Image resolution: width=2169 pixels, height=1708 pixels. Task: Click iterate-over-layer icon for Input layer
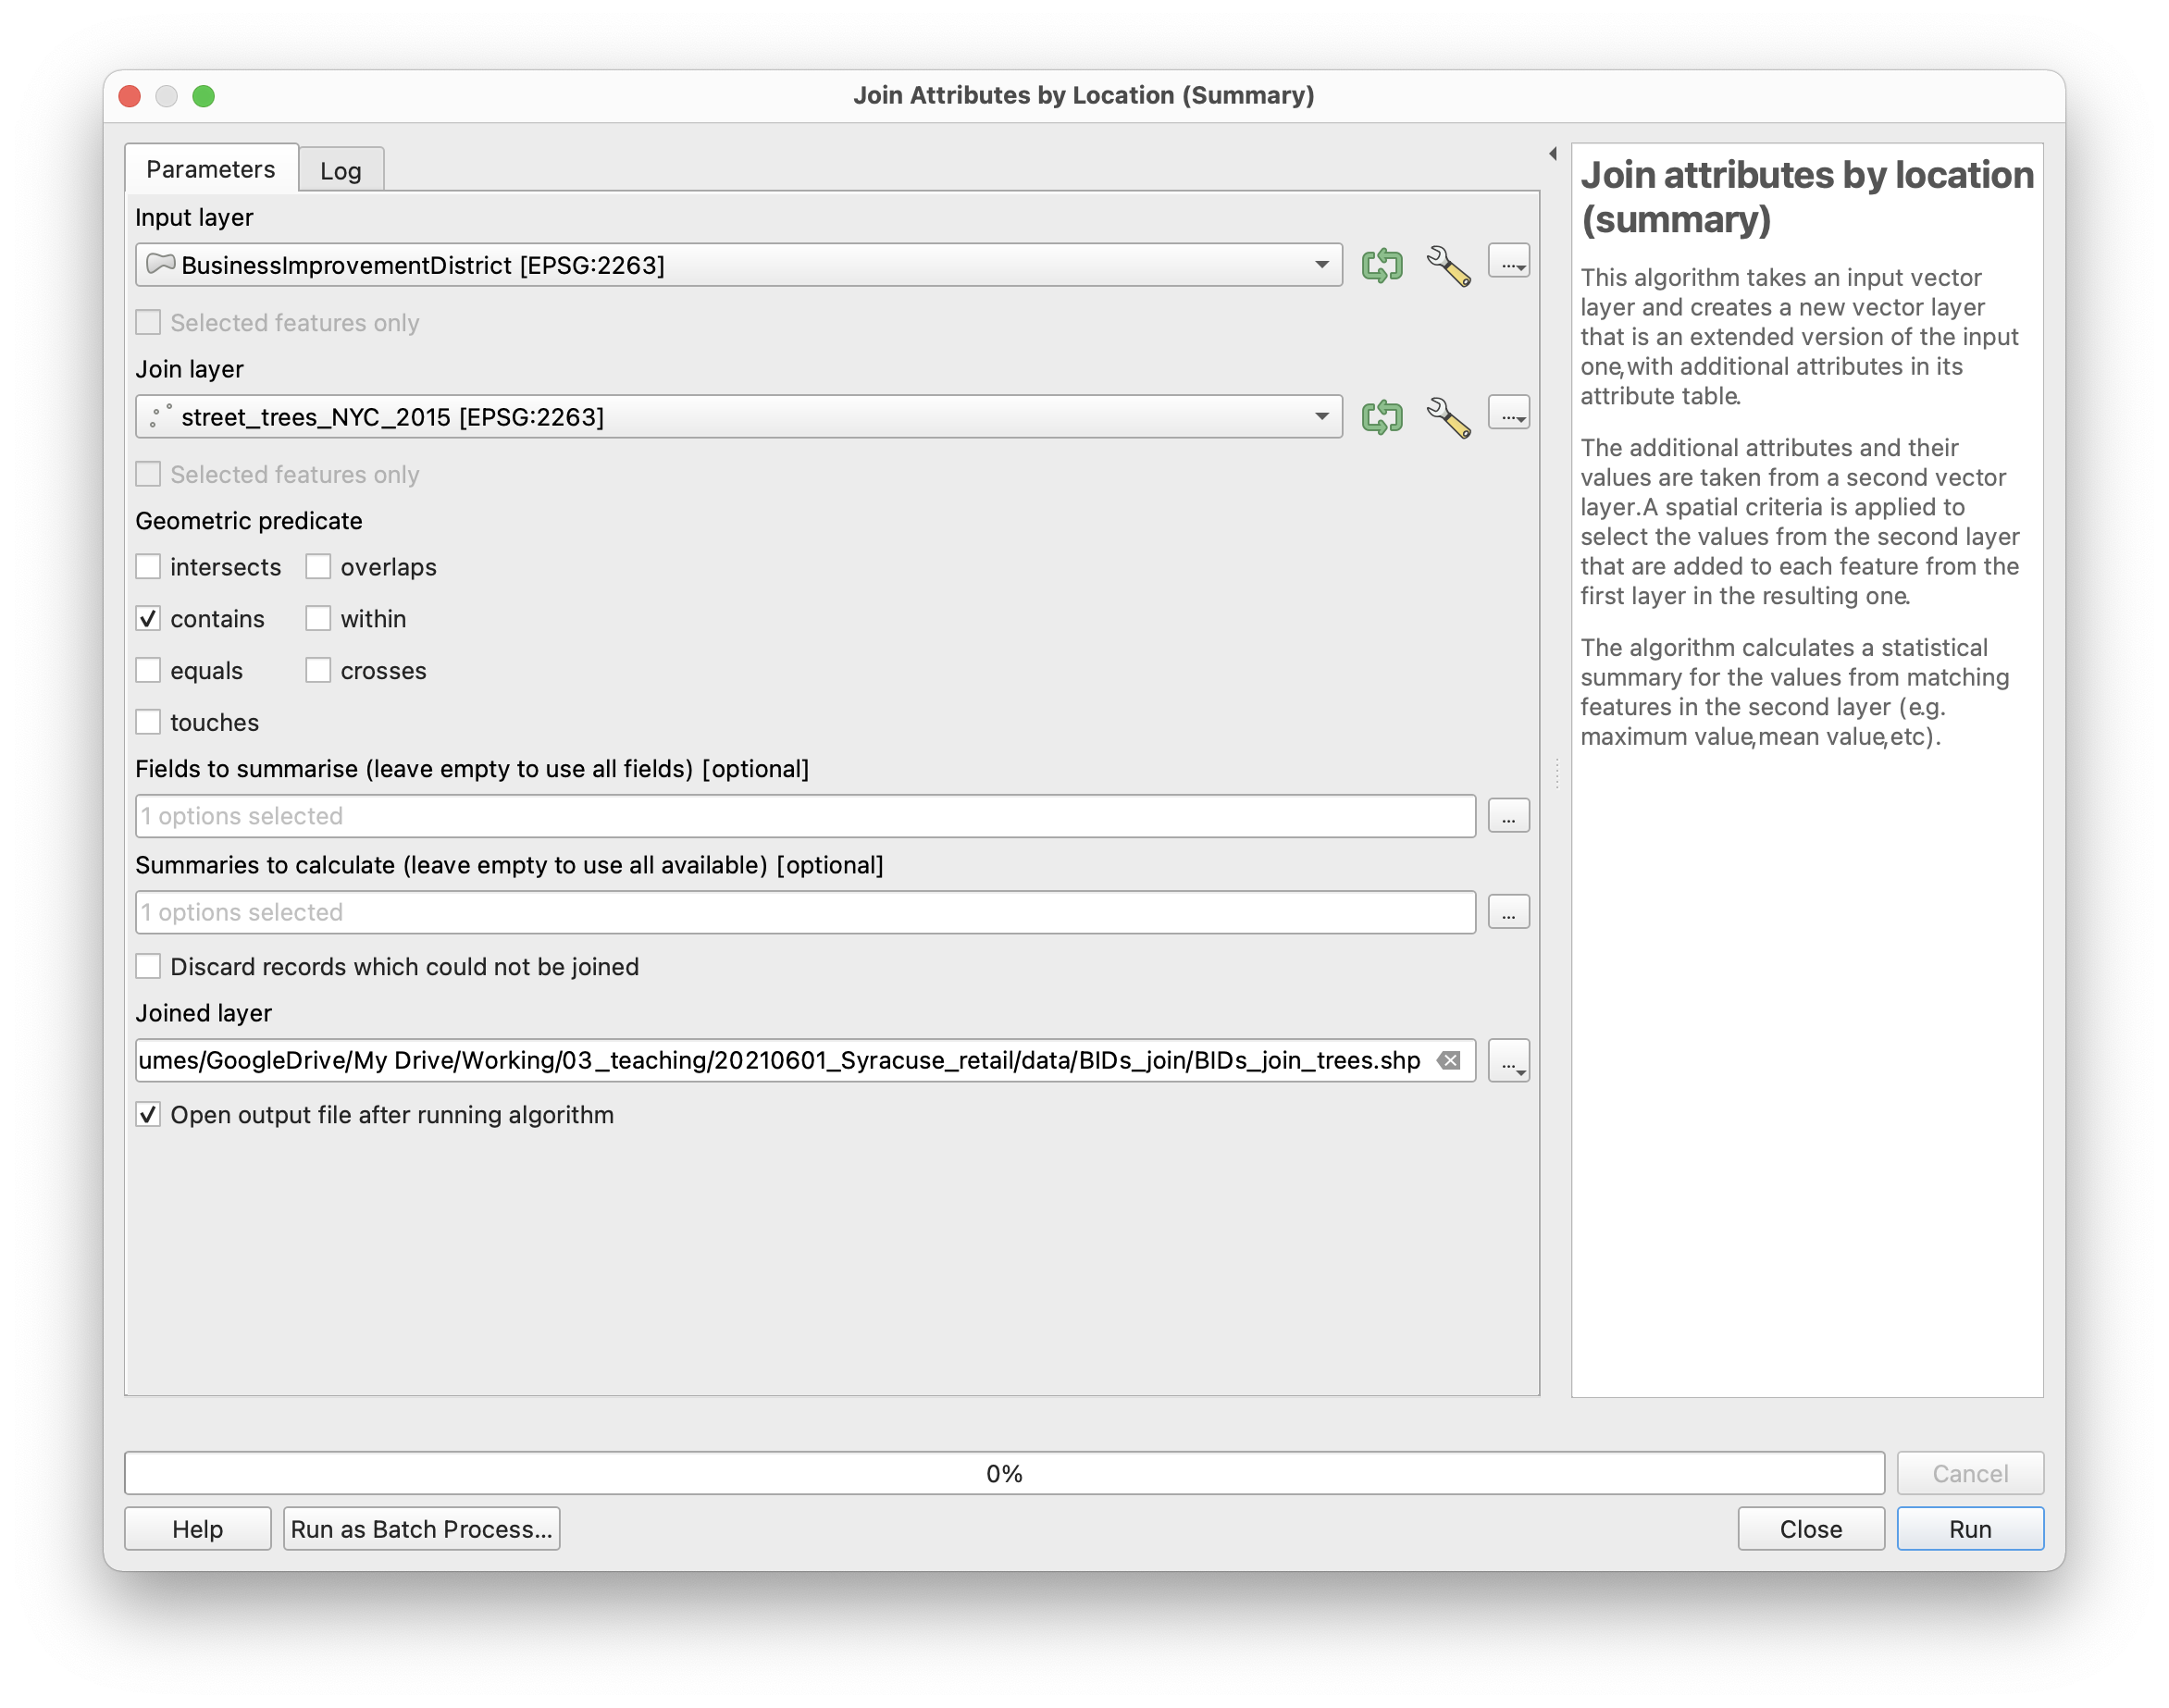click(x=1382, y=265)
